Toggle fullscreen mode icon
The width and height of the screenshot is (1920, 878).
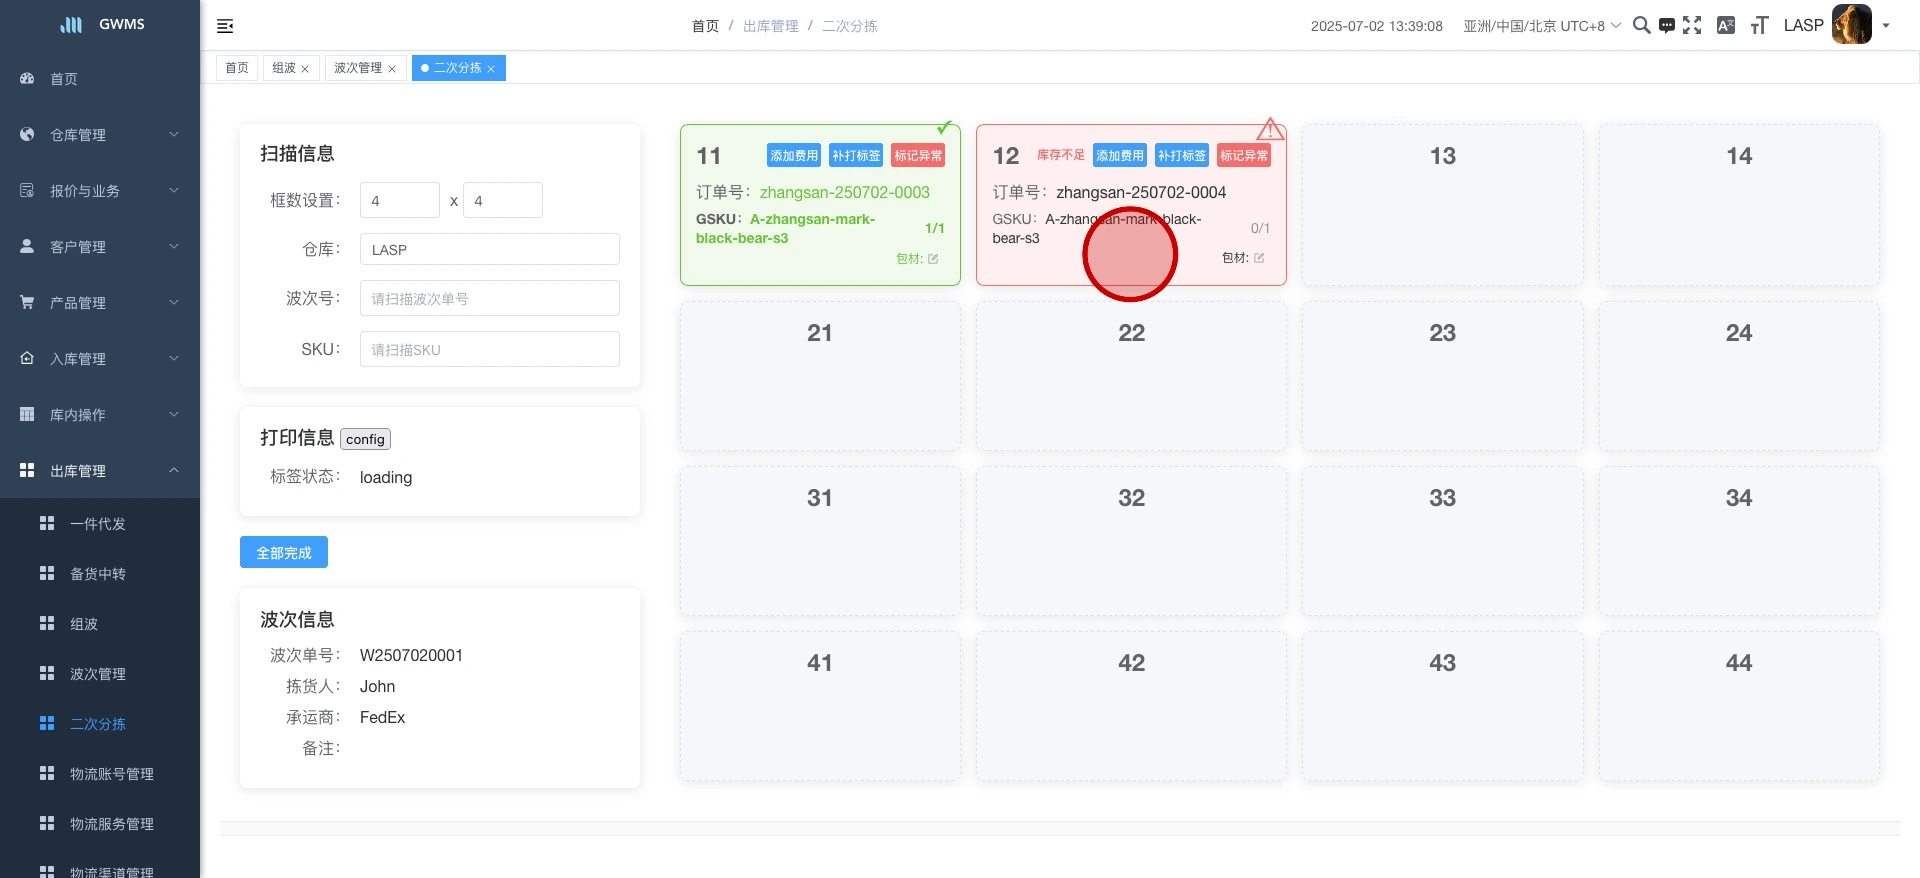pos(1692,26)
